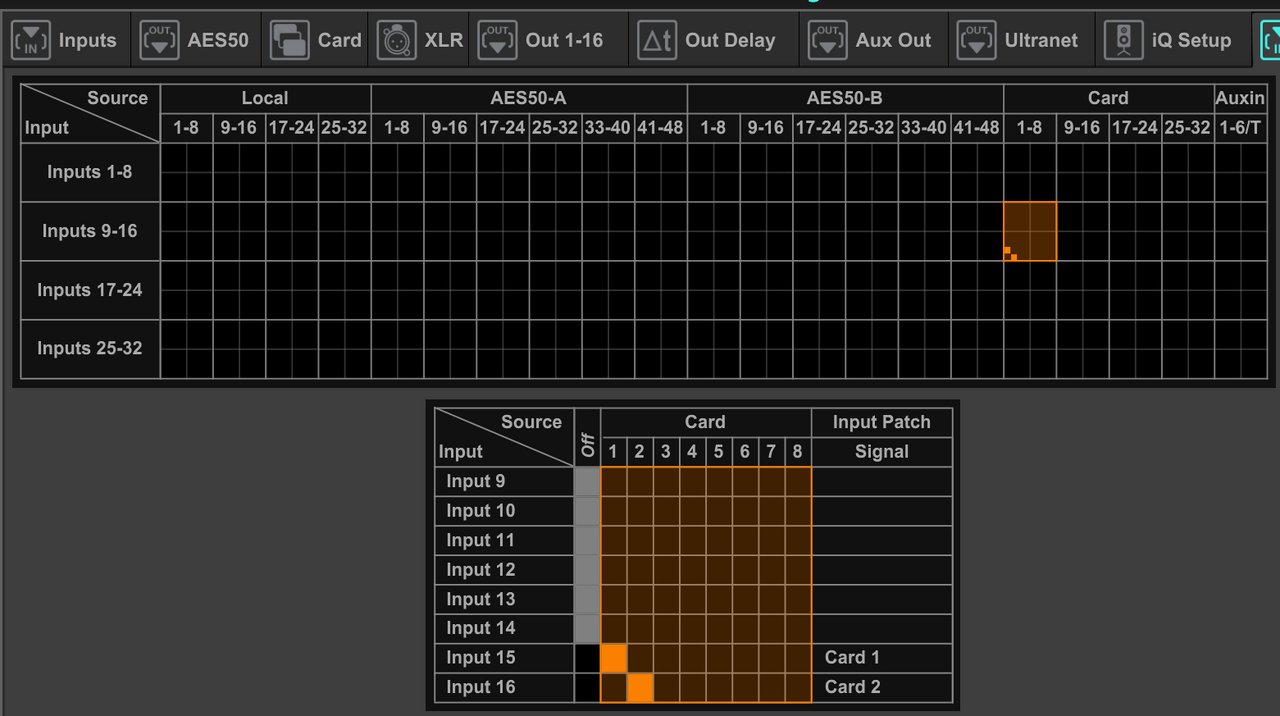Screen dimensions: 1280x716
Task: Route Card 8 to Input 16
Action: pyautogui.click(x=797, y=687)
